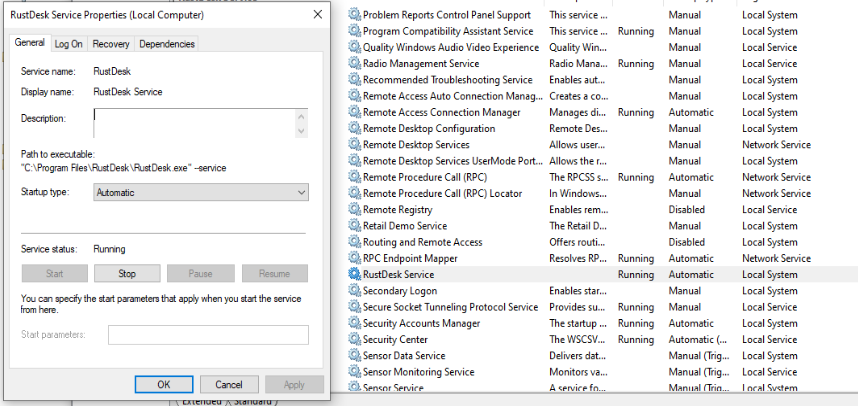This screenshot has width=858, height=406.
Task: Click the disabled Pause button
Action: pyautogui.click(x=200, y=274)
